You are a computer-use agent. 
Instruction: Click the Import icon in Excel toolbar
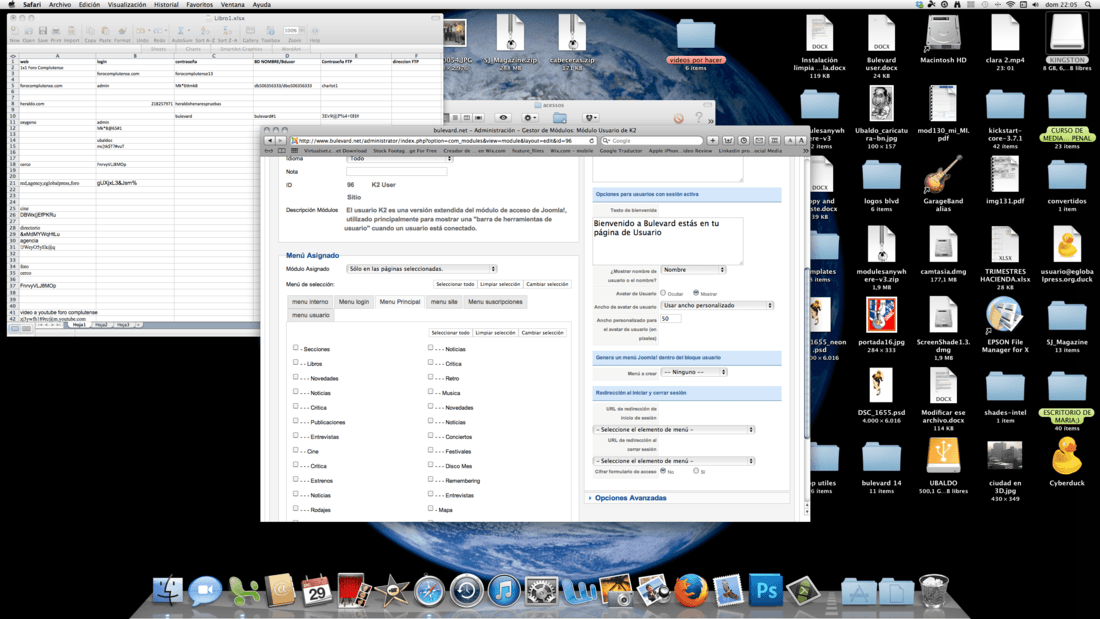(x=72, y=32)
